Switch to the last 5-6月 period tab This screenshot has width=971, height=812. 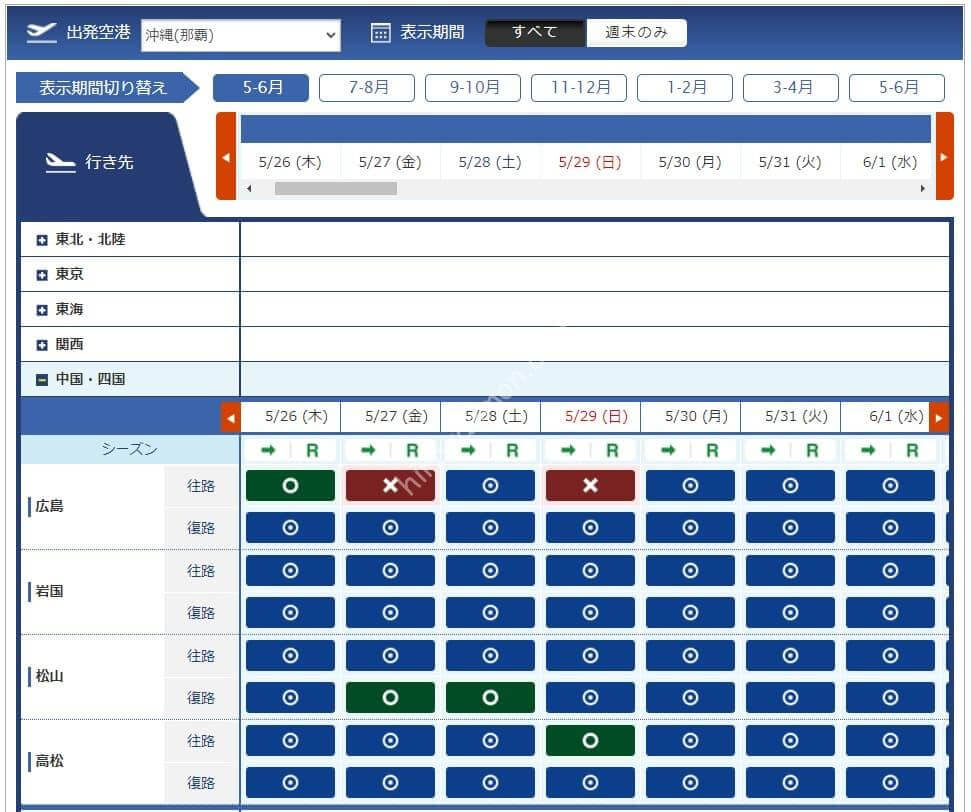896,87
